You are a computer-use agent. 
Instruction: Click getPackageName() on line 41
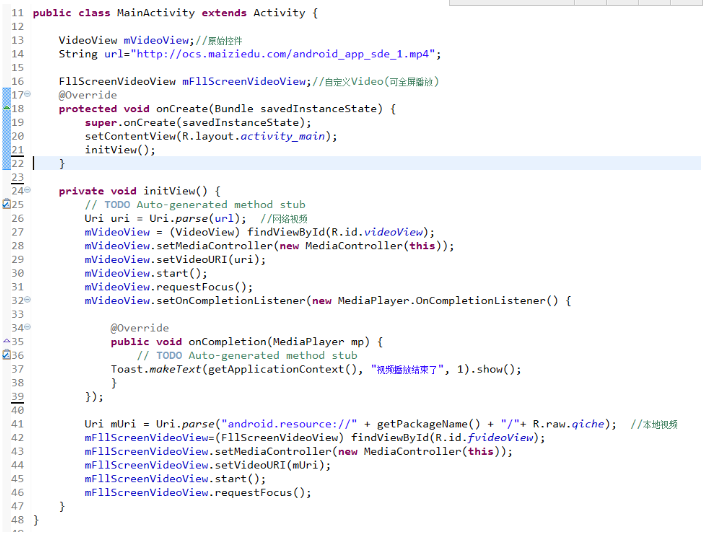click(x=428, y=424)
